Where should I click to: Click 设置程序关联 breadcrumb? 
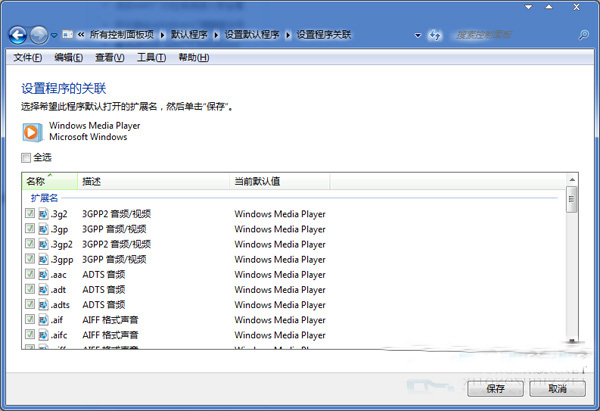point(324,35)
